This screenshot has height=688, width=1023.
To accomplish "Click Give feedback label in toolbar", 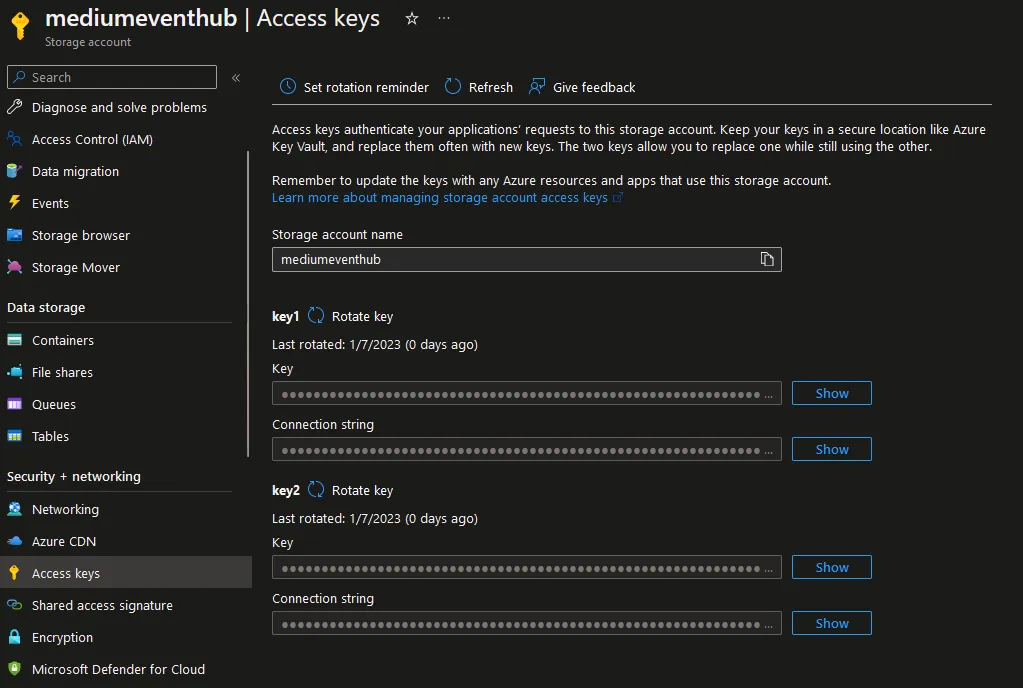I will tap(594, 87).
